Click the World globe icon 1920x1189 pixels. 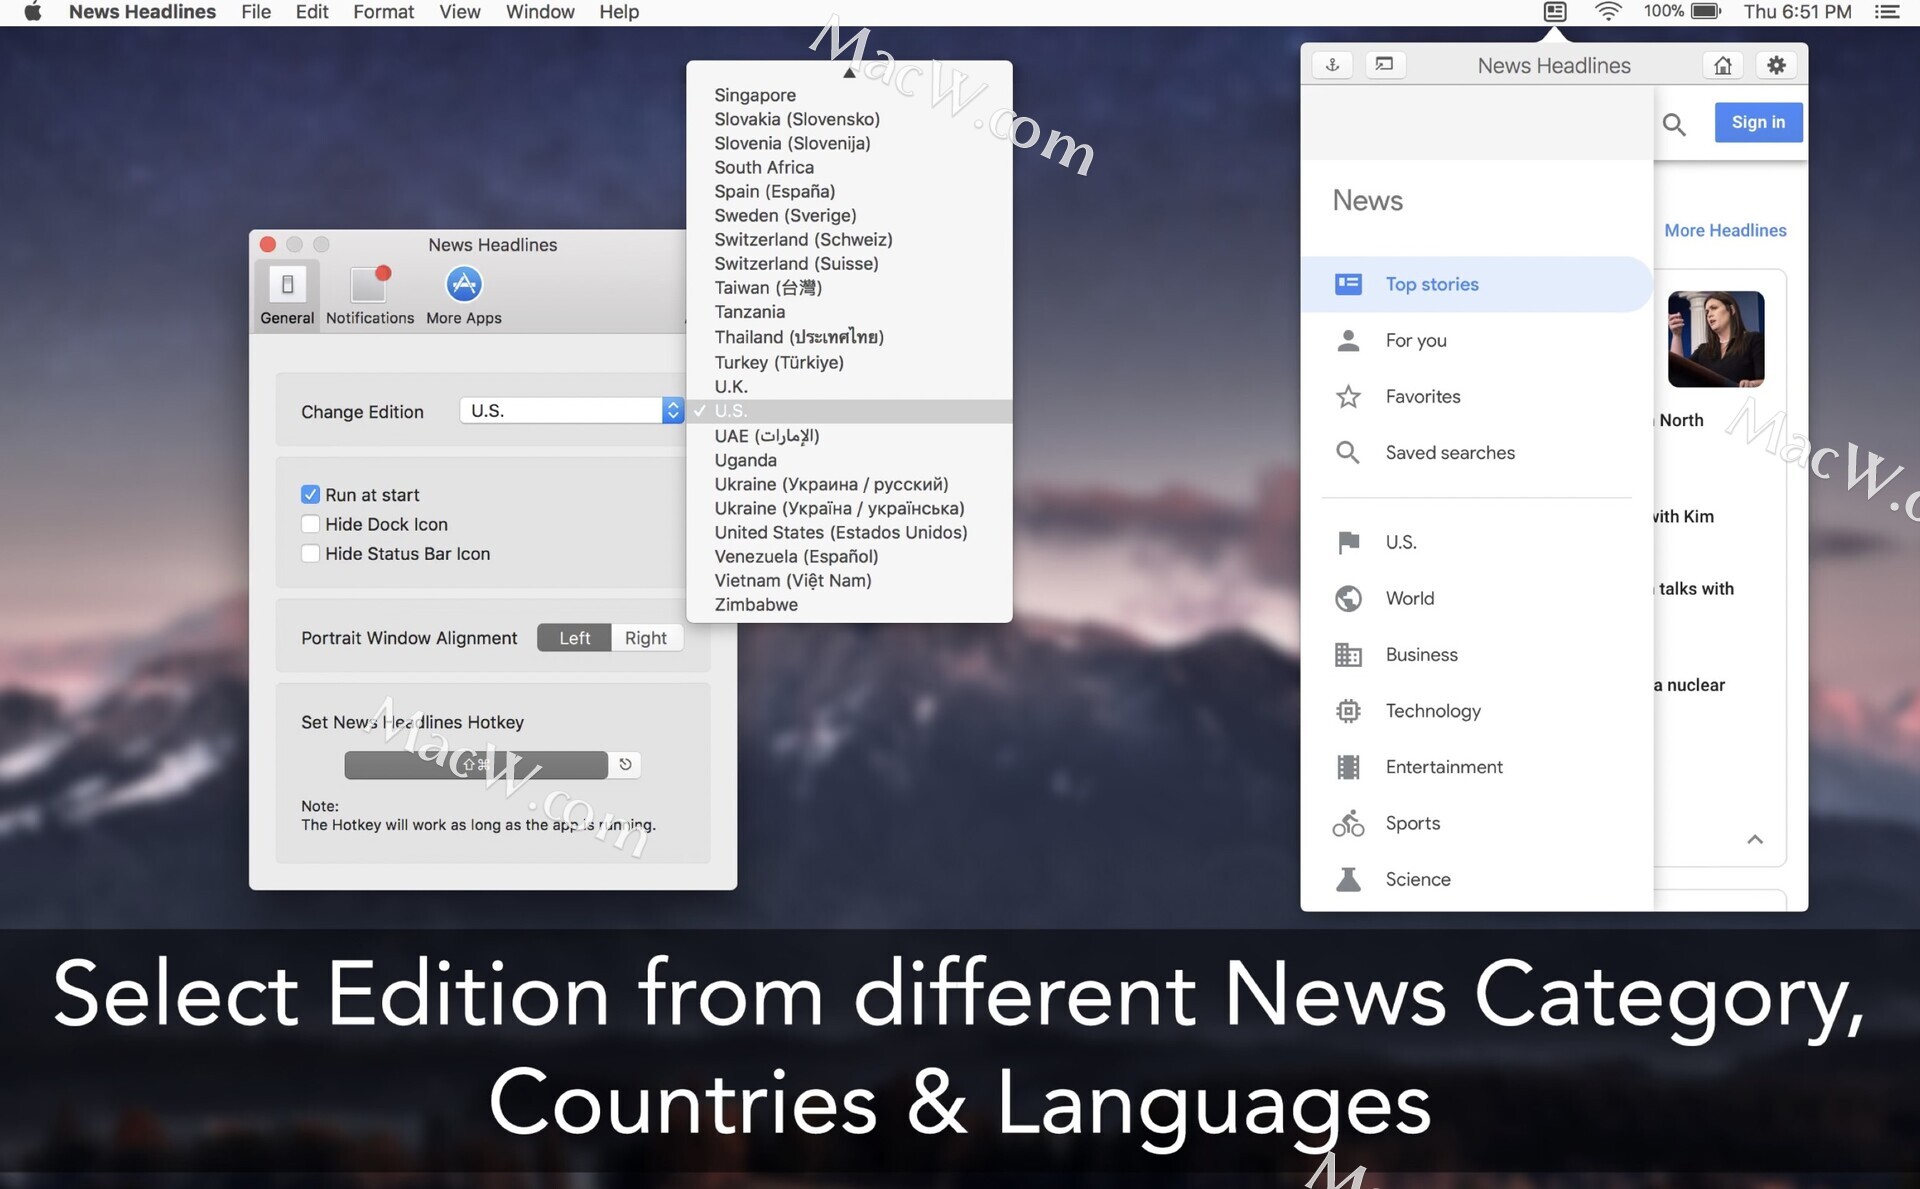[1348, 598]
